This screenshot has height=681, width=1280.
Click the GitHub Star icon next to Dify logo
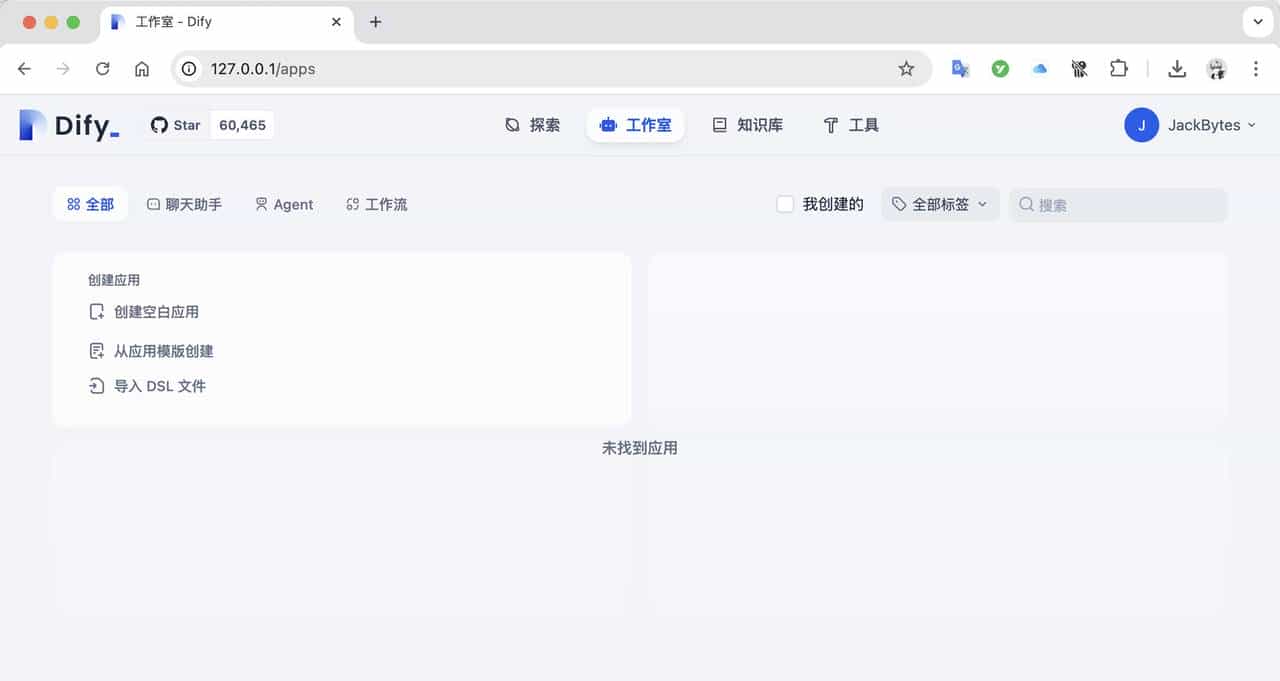tap(160, 124)
